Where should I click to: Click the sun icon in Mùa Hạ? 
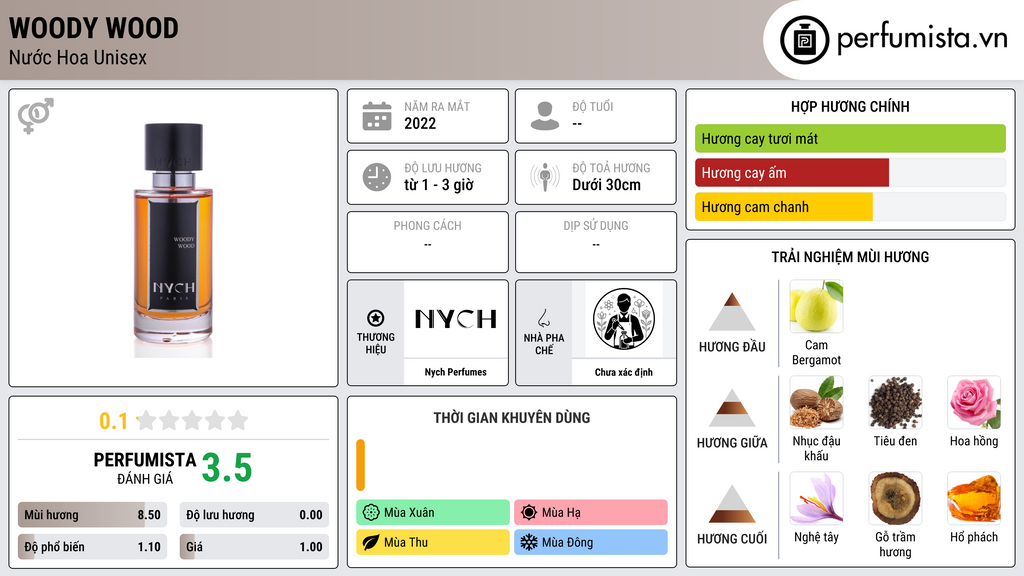(x=528, y=513)
